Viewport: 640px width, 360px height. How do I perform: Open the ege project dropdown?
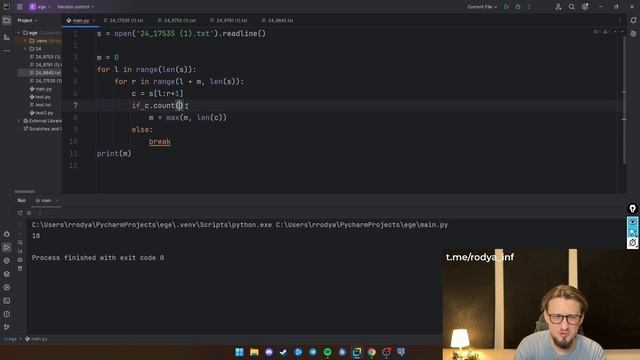coord(40,7)
